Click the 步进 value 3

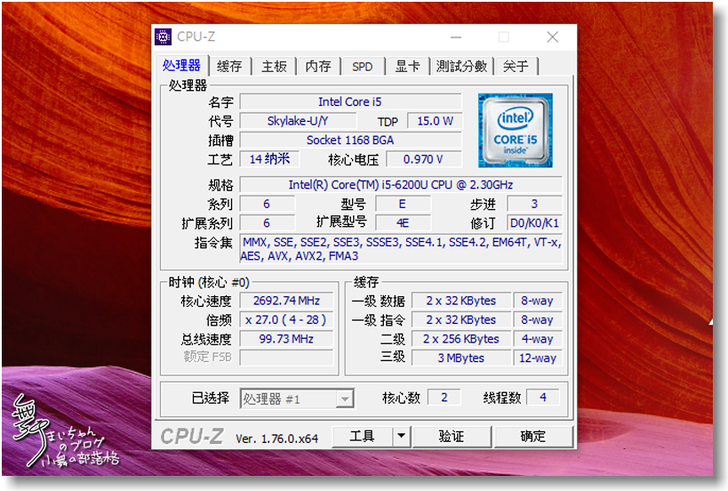[x=534, y=204]
